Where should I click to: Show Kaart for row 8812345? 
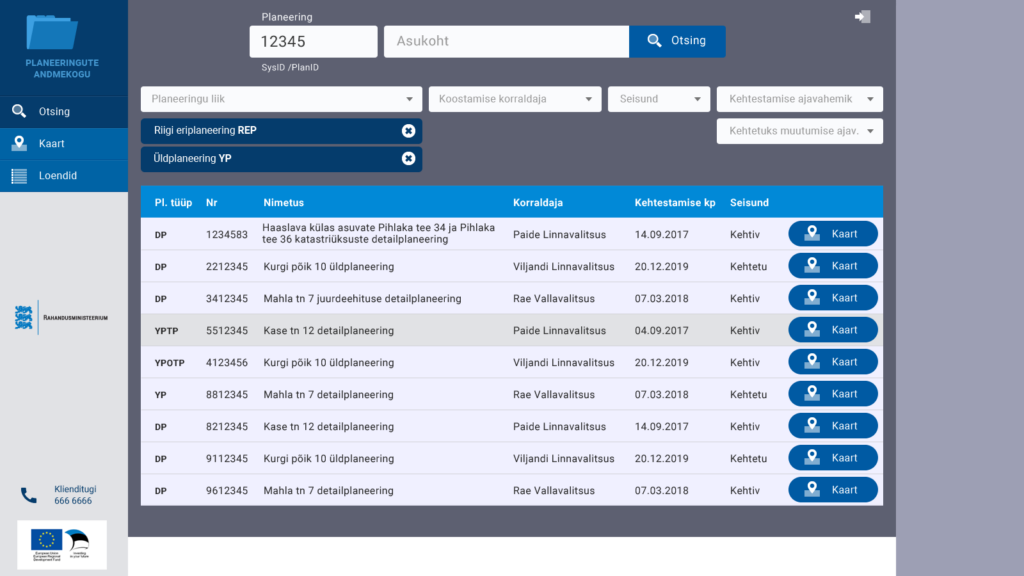[x=833, y=394]
